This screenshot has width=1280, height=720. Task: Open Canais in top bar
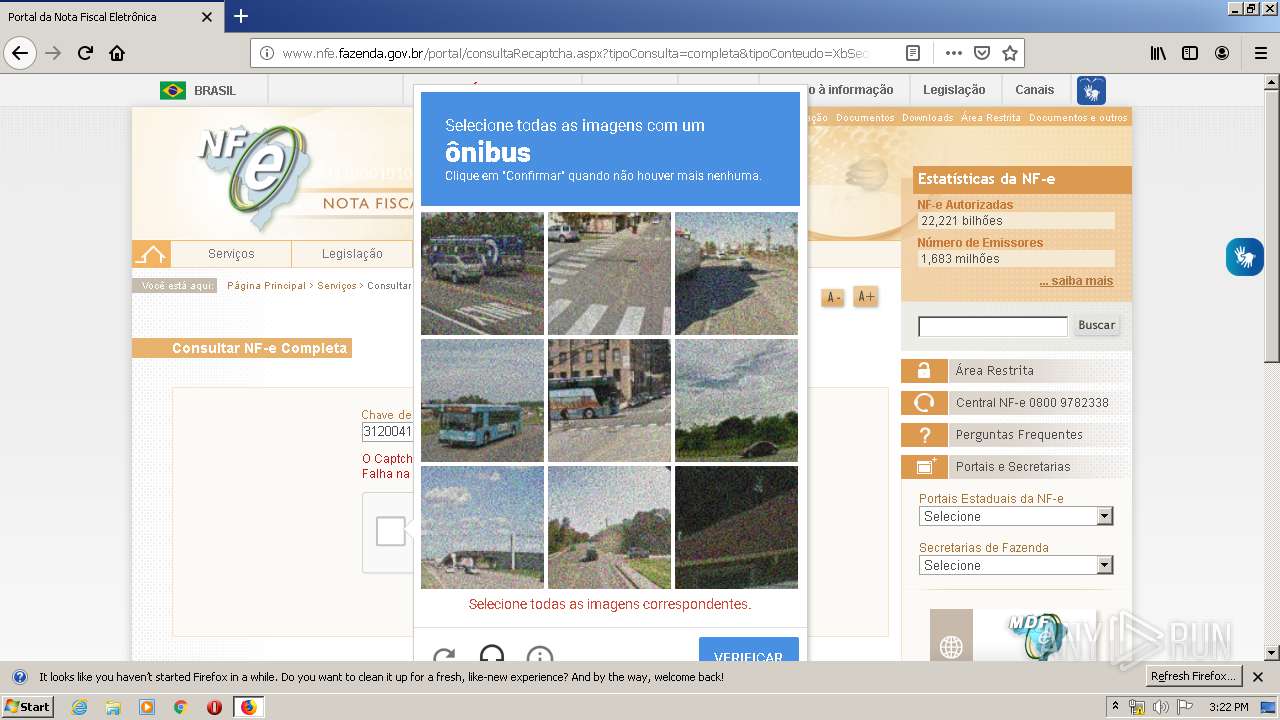1034,90
